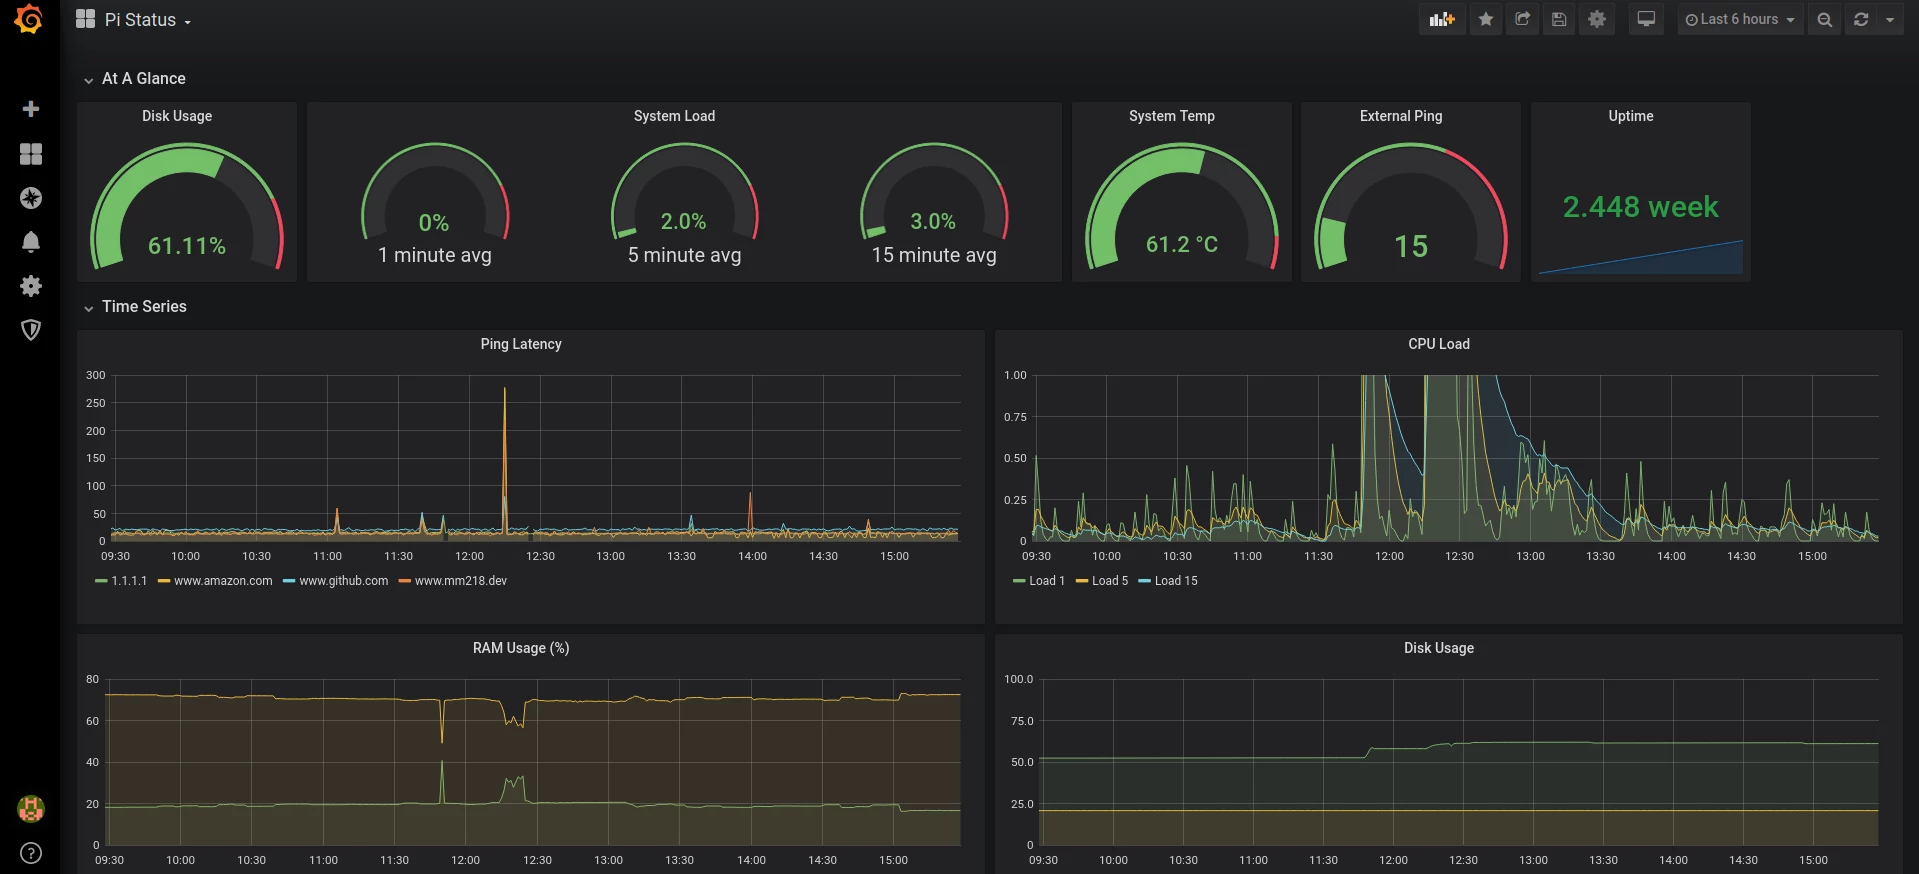Click the External Ping value 15

click(1411, 246)
